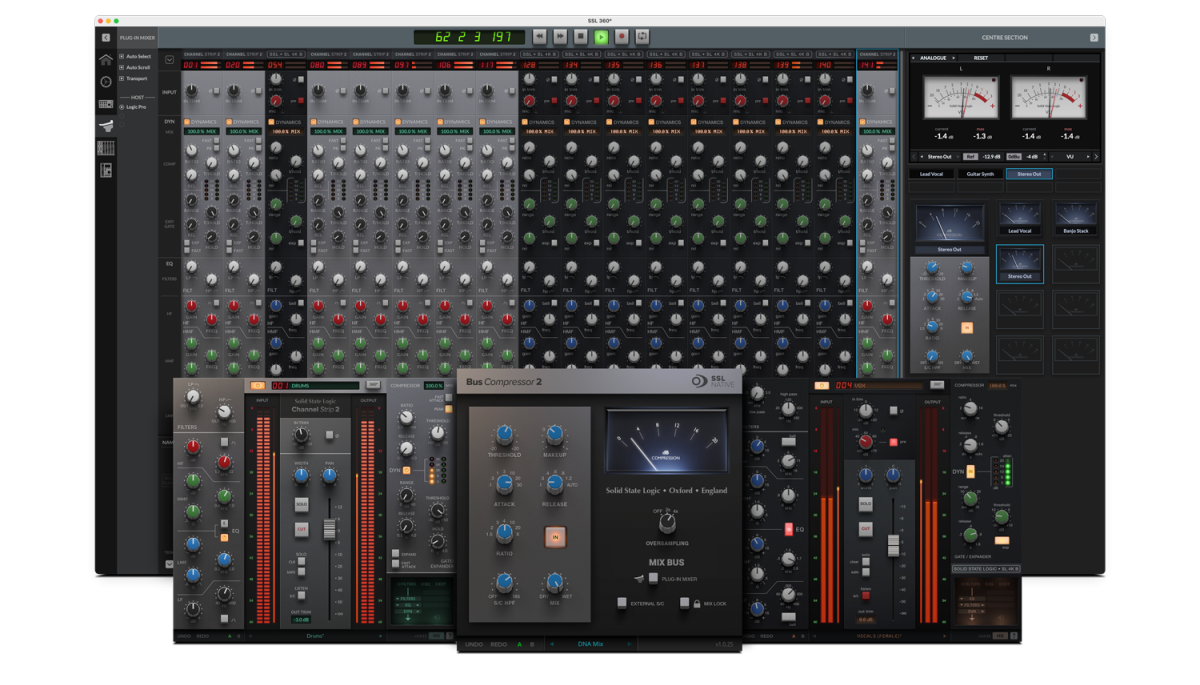This screenshot has width=1200, height=685.
Task: Click the output fader on the 004 VOX strip
Action: pyautogui.click(x=892, y=545)
